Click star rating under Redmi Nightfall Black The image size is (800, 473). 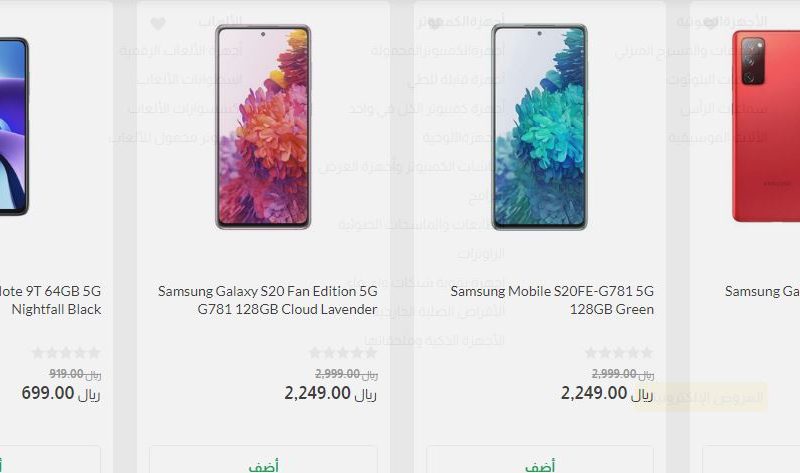tap(66, 353)
